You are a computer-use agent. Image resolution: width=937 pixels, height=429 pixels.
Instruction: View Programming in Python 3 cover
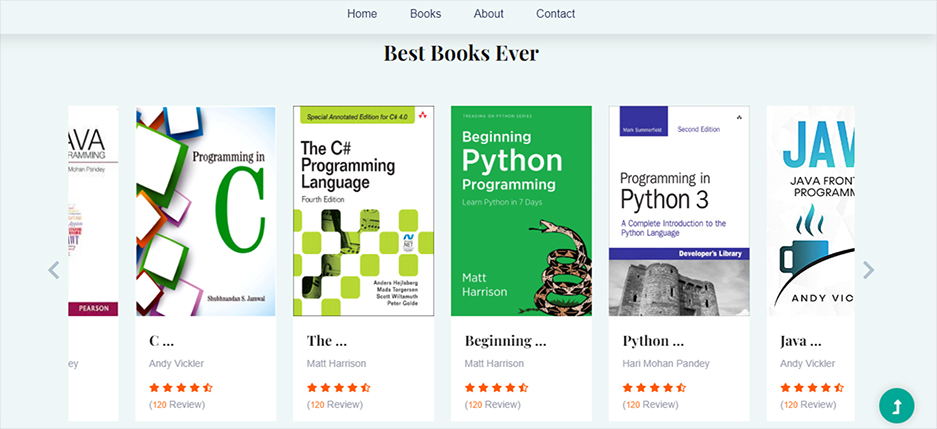tap(679, 211)
